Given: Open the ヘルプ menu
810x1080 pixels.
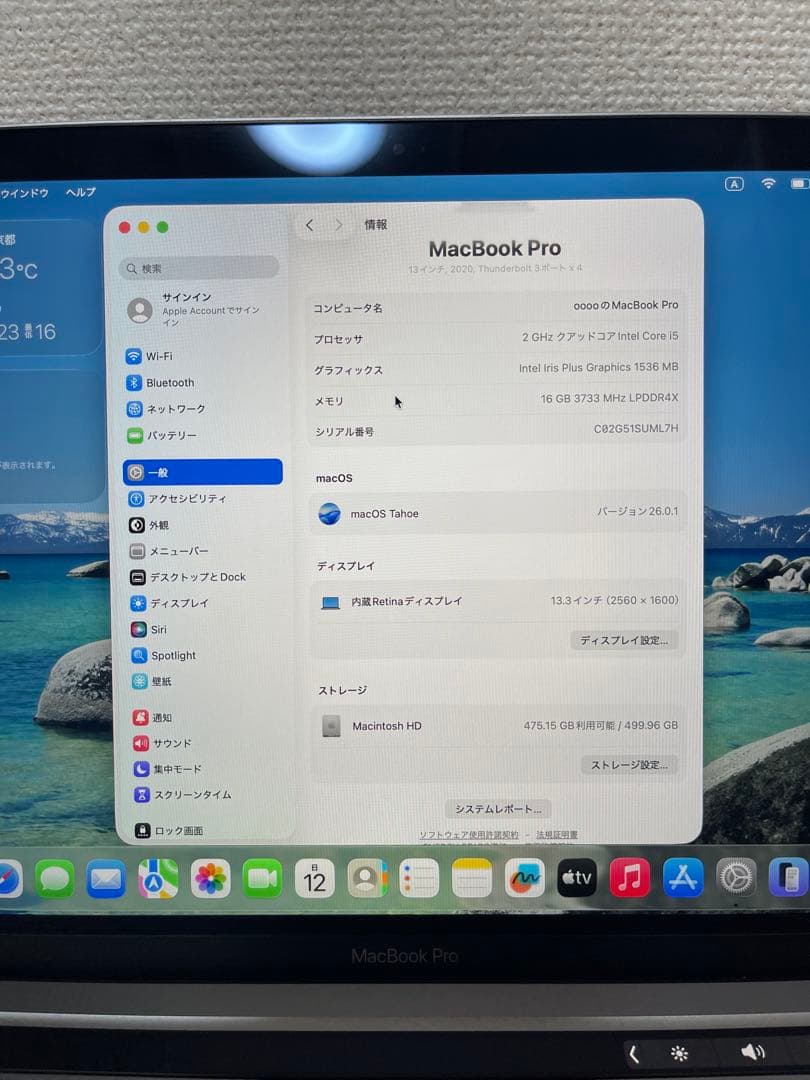Looking at the screenshot, I should point(81,192).
